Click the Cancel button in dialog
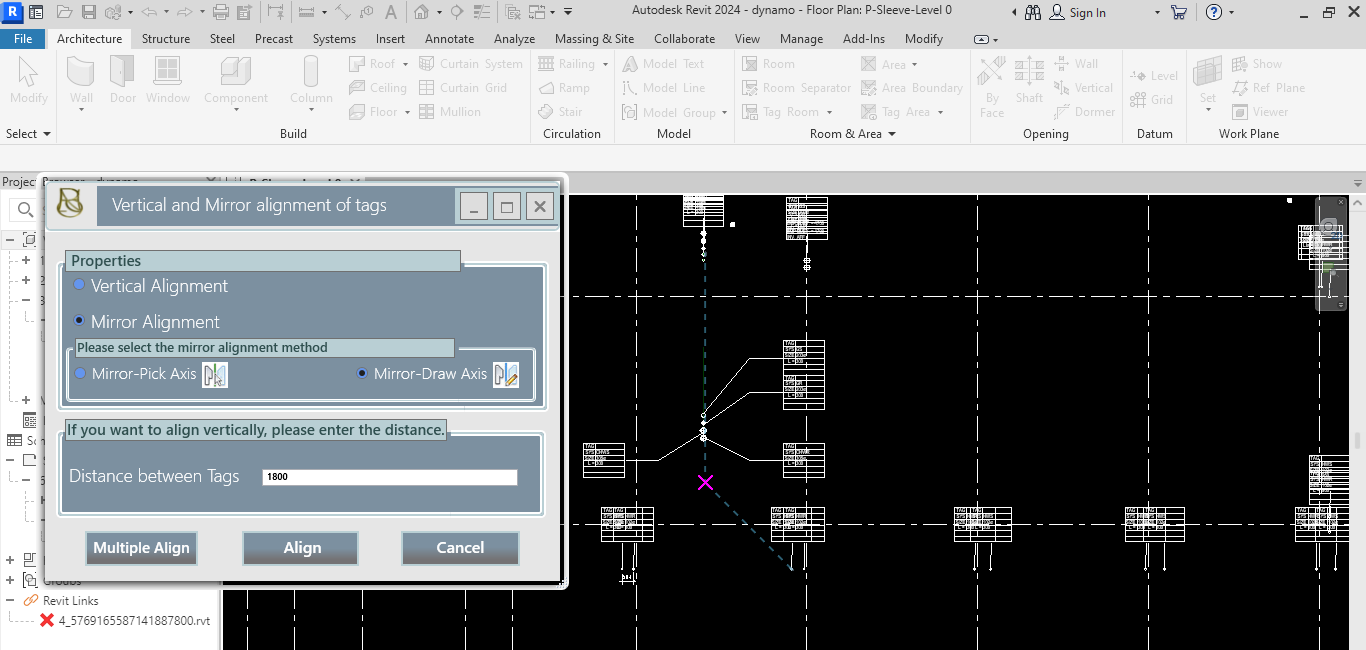 (x=460, y=548)
